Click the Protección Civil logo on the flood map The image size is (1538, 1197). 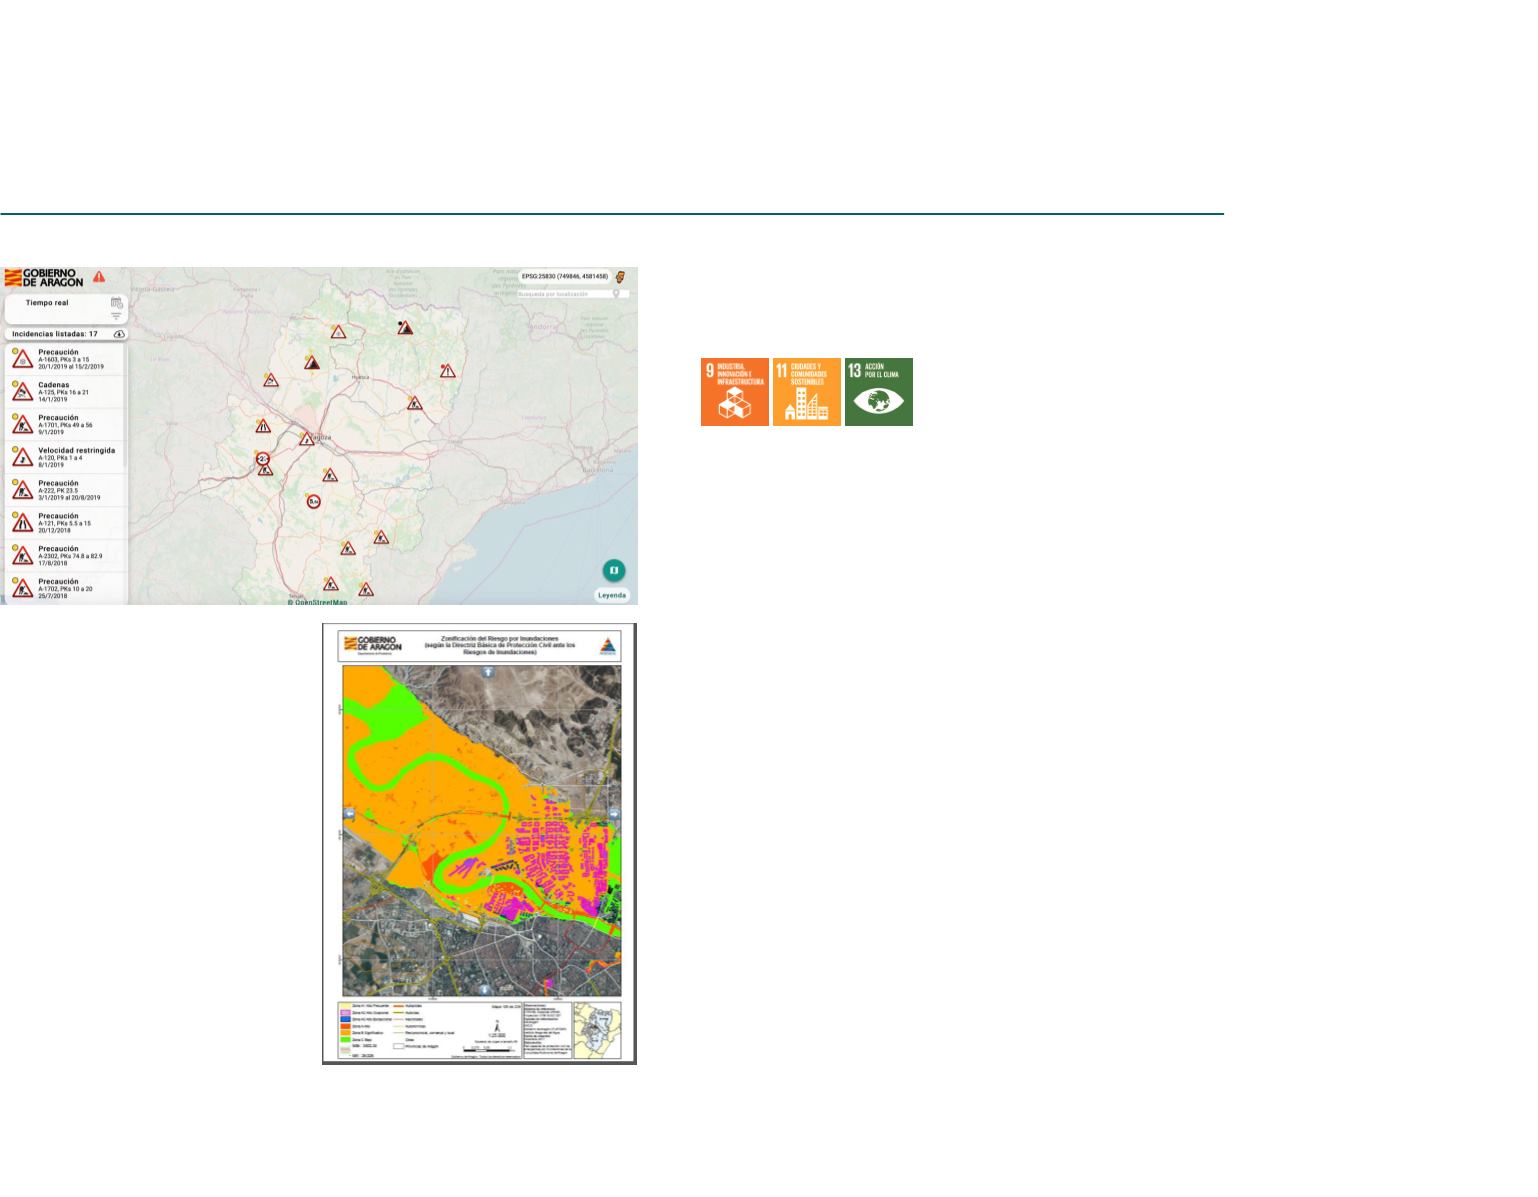[608, 647]
